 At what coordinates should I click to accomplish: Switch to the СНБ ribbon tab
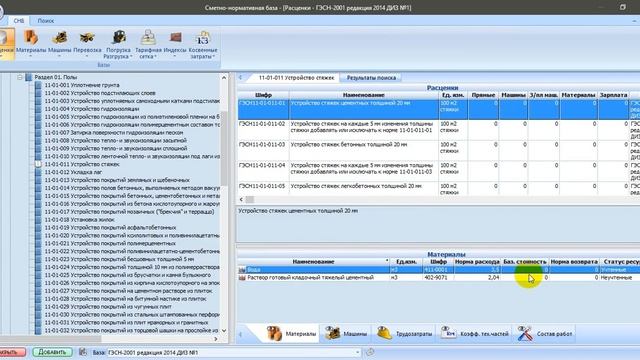19,20
